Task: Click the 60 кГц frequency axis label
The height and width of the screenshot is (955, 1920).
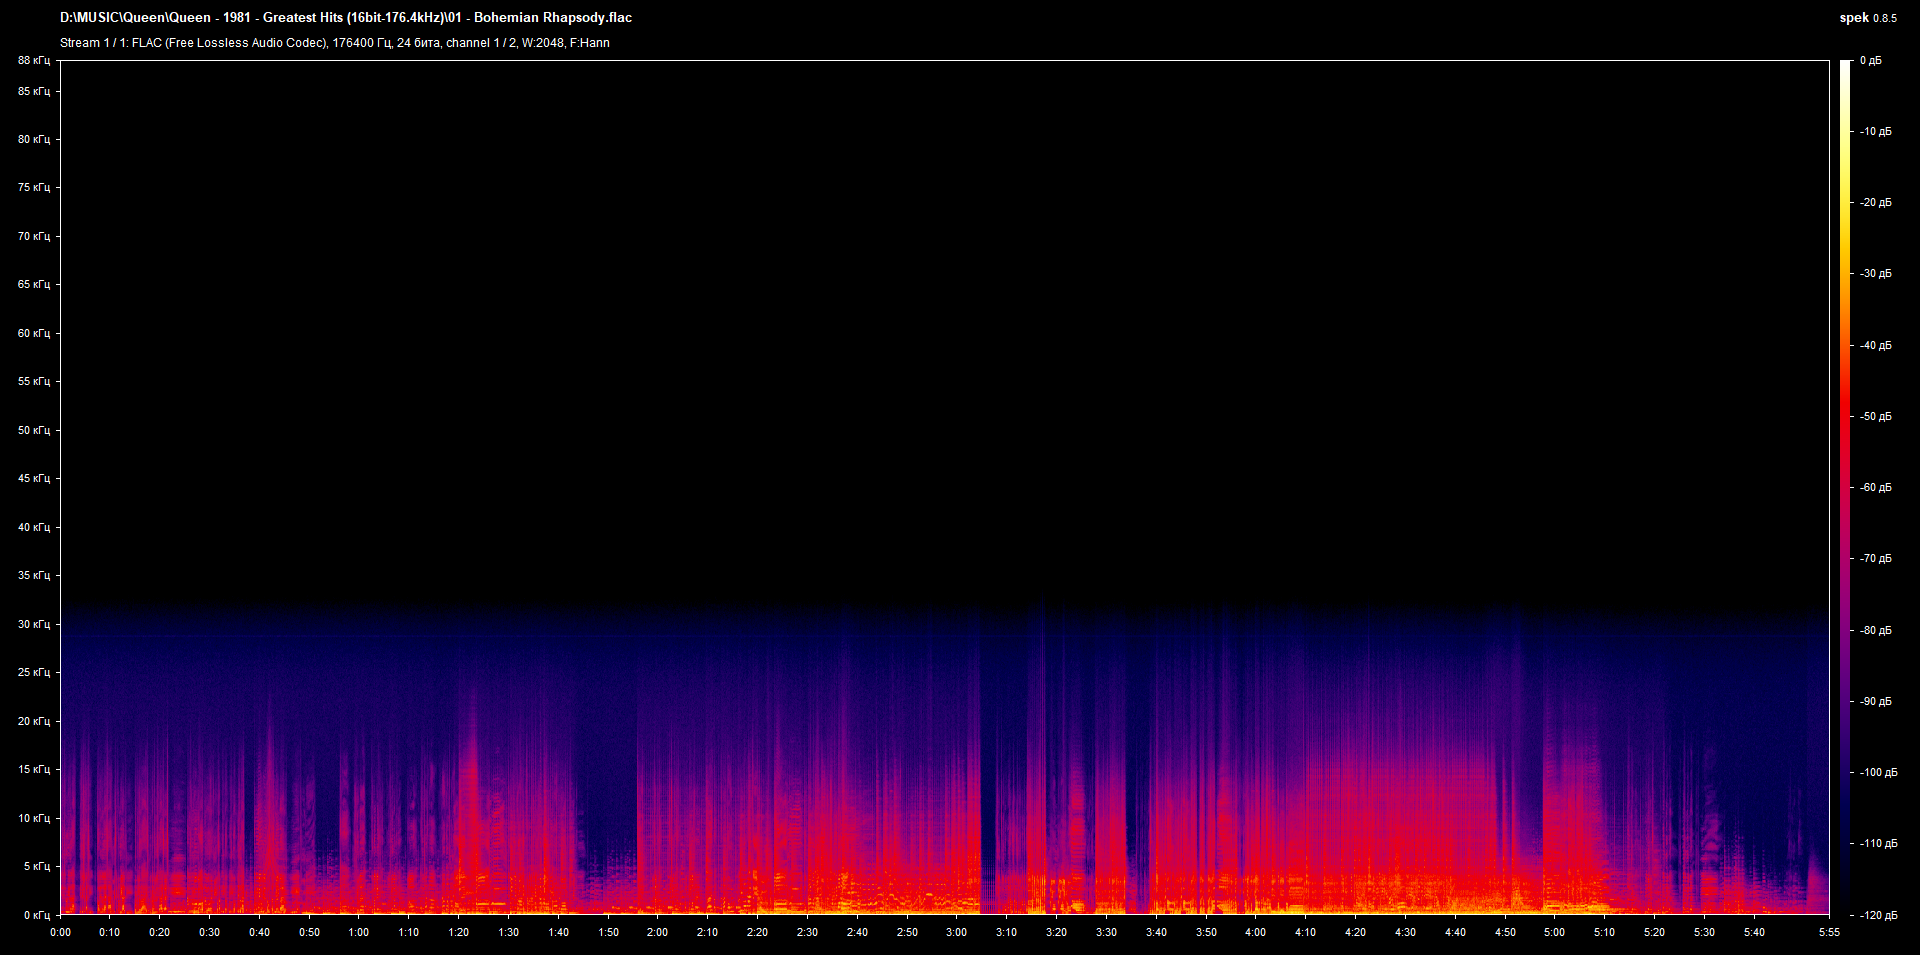Action: click(x=34, y=334)
